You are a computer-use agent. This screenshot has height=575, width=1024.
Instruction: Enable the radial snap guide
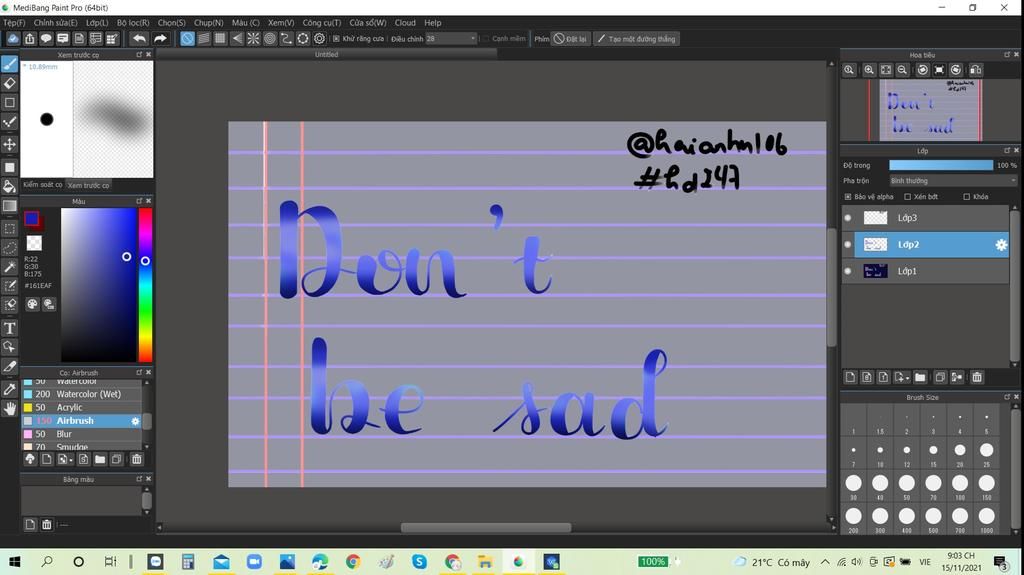[x=253, y=39]
